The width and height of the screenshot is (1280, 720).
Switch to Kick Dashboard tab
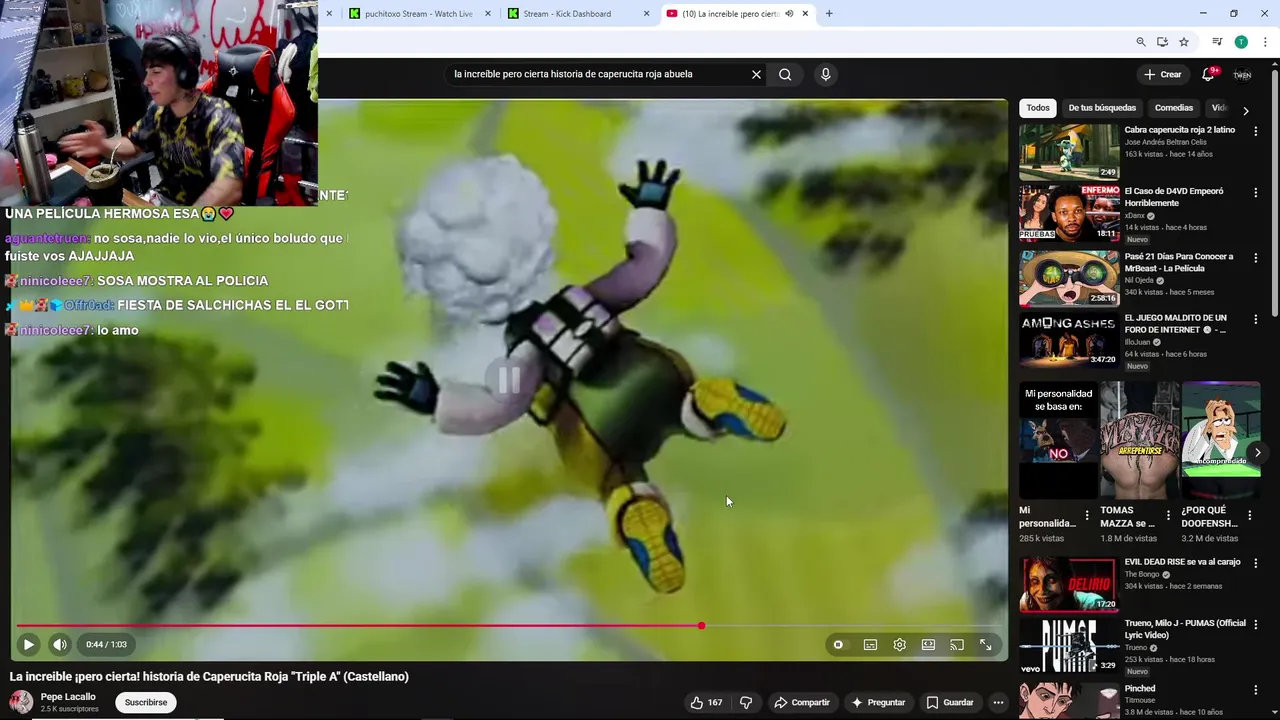coord(566,14)
